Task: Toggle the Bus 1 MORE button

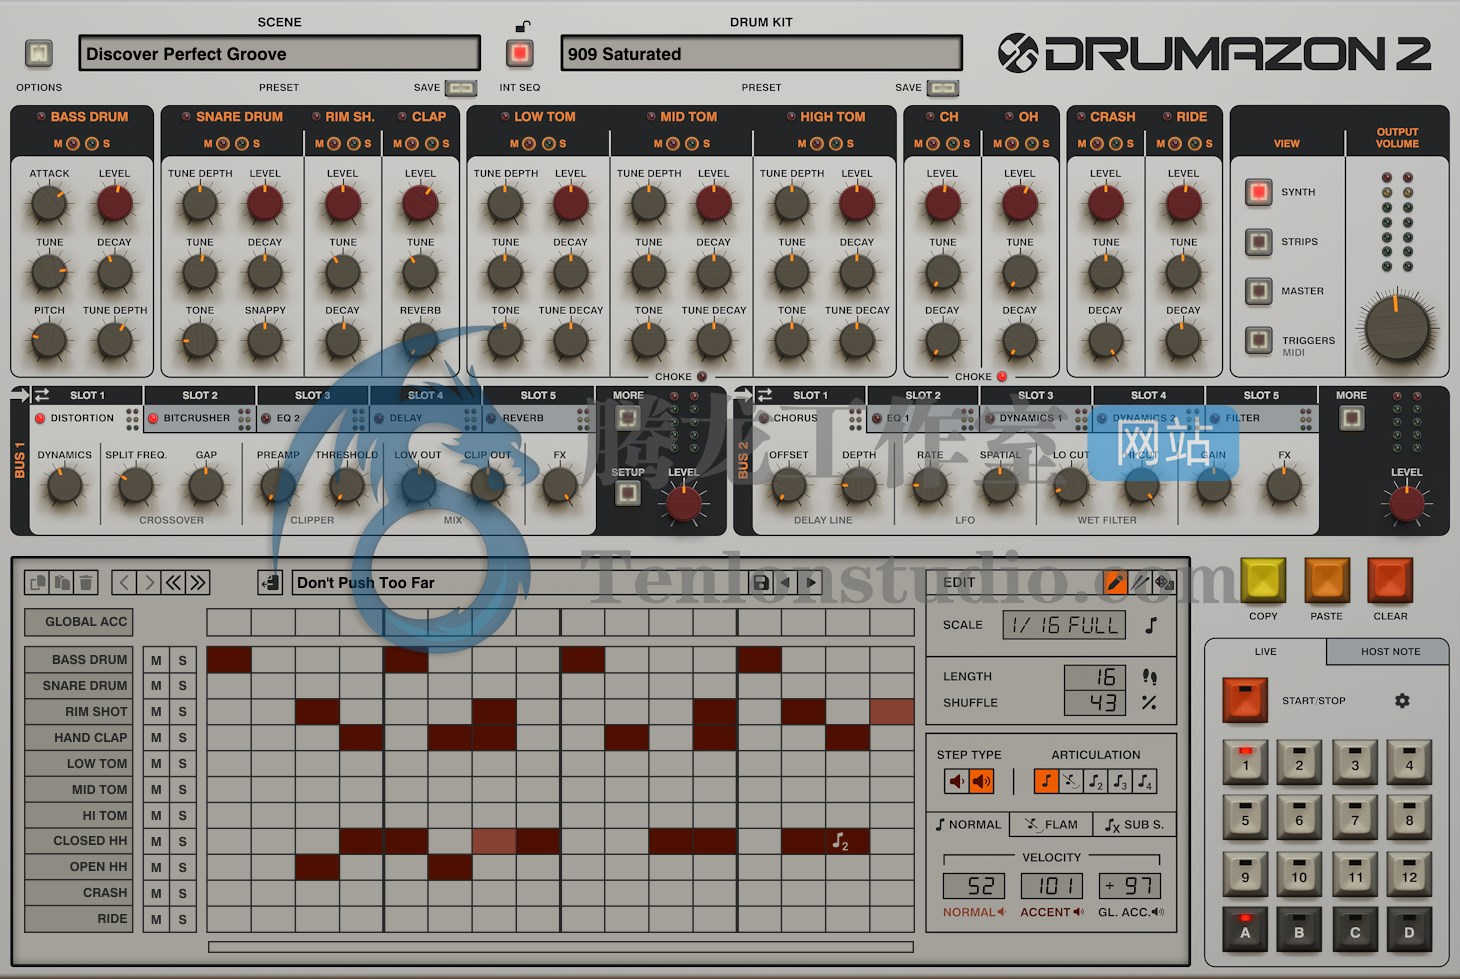Action: tap(628, 417)
